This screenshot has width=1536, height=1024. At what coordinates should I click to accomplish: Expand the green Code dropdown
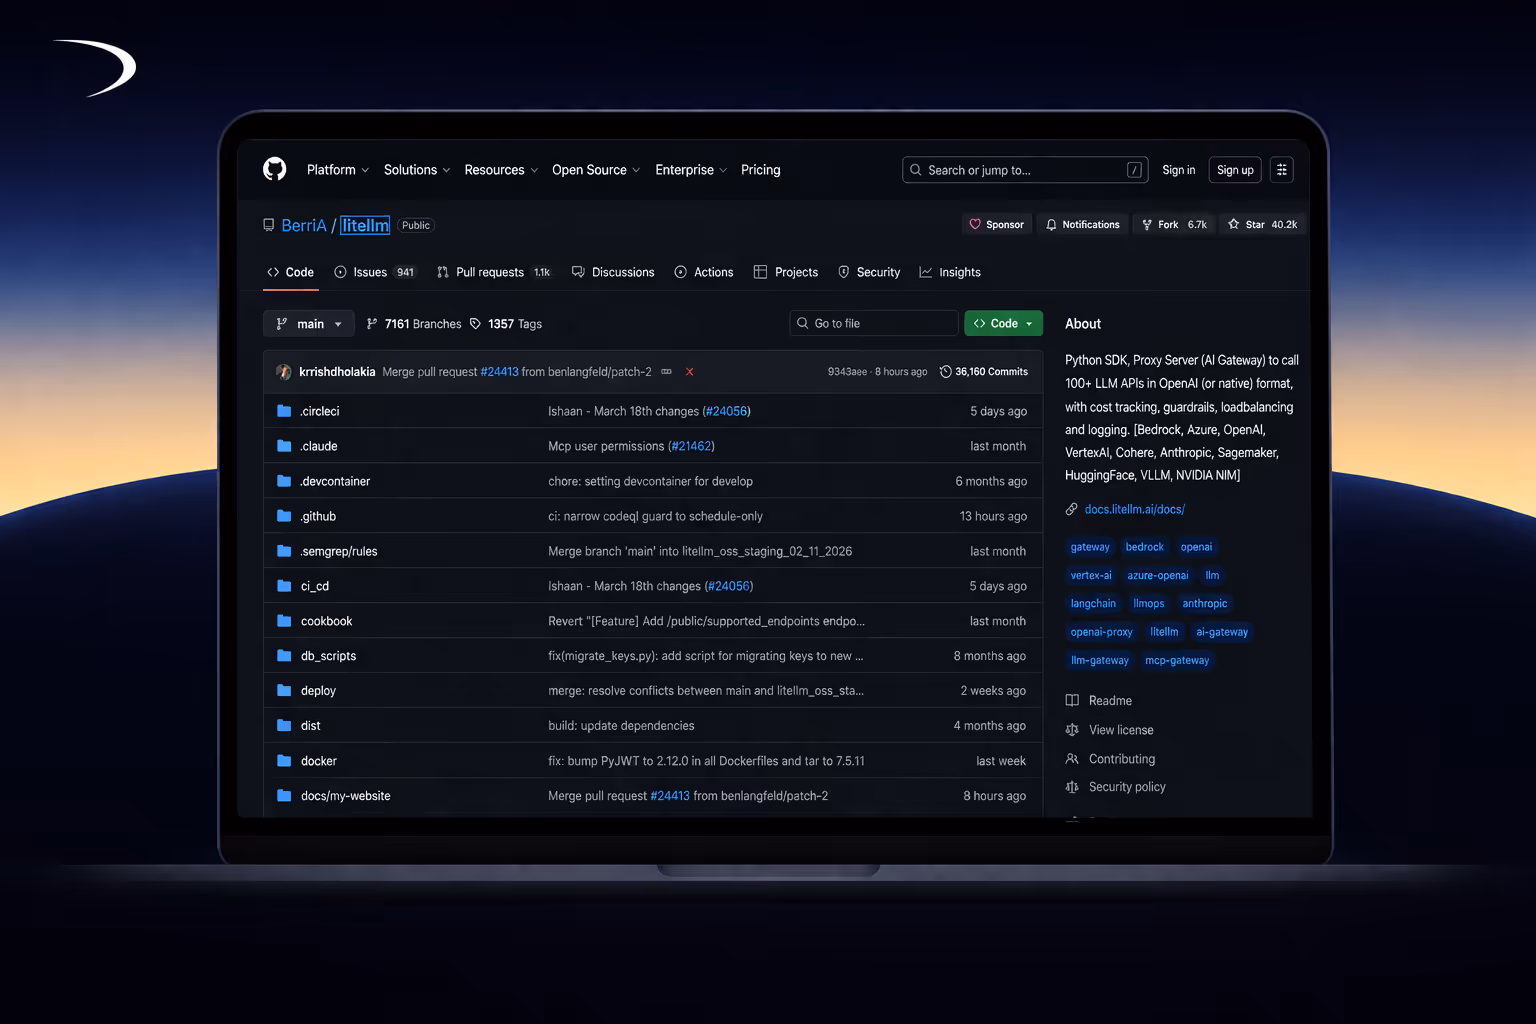point(1003,323)
